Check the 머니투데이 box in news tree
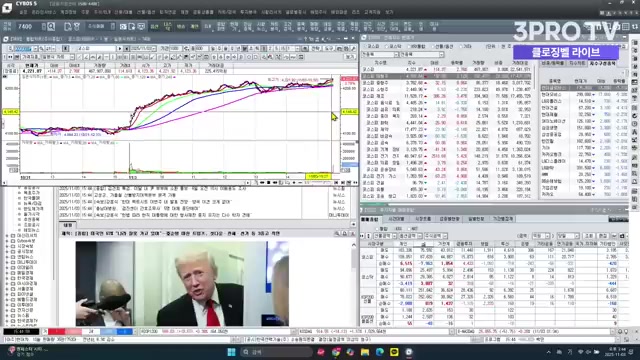Image resolution: width=640 pixels, height=360 pixels. point(13,262)
